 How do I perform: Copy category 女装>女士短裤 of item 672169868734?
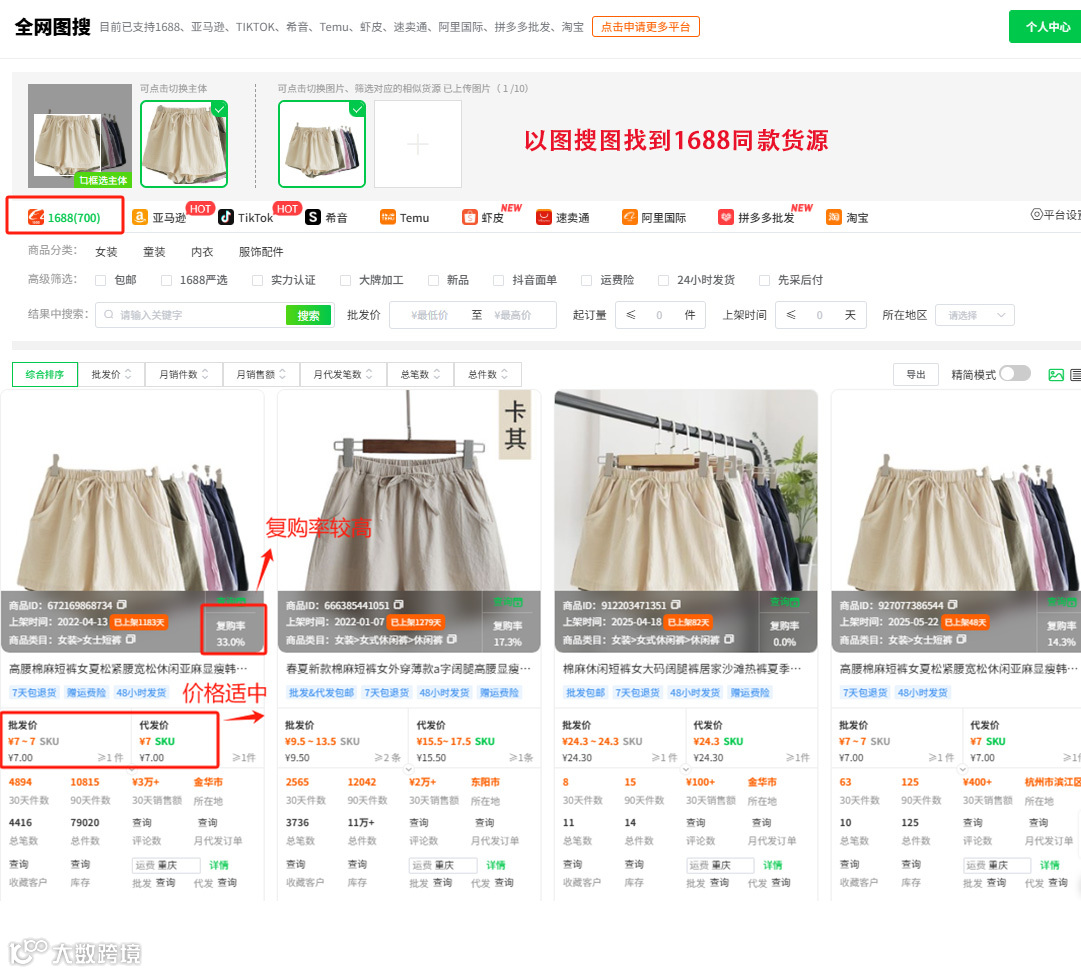click(x=131, y=639)
